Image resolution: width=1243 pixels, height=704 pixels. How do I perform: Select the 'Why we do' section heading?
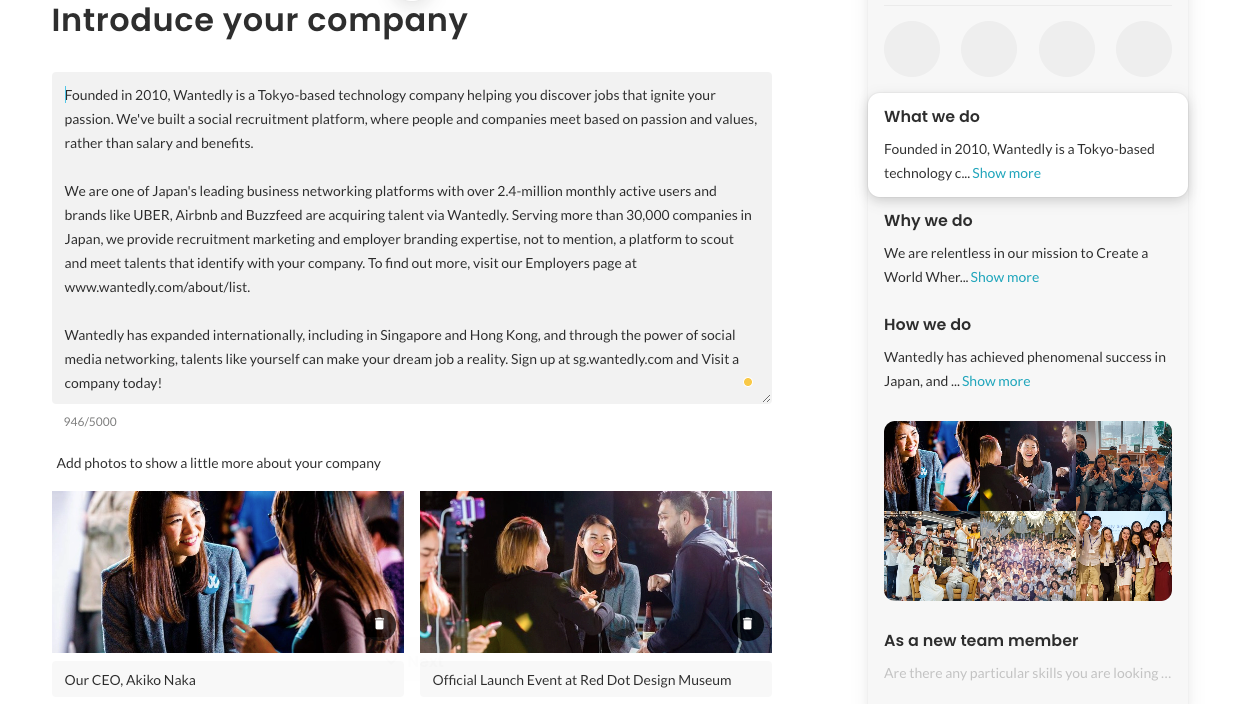pos(928,221)
